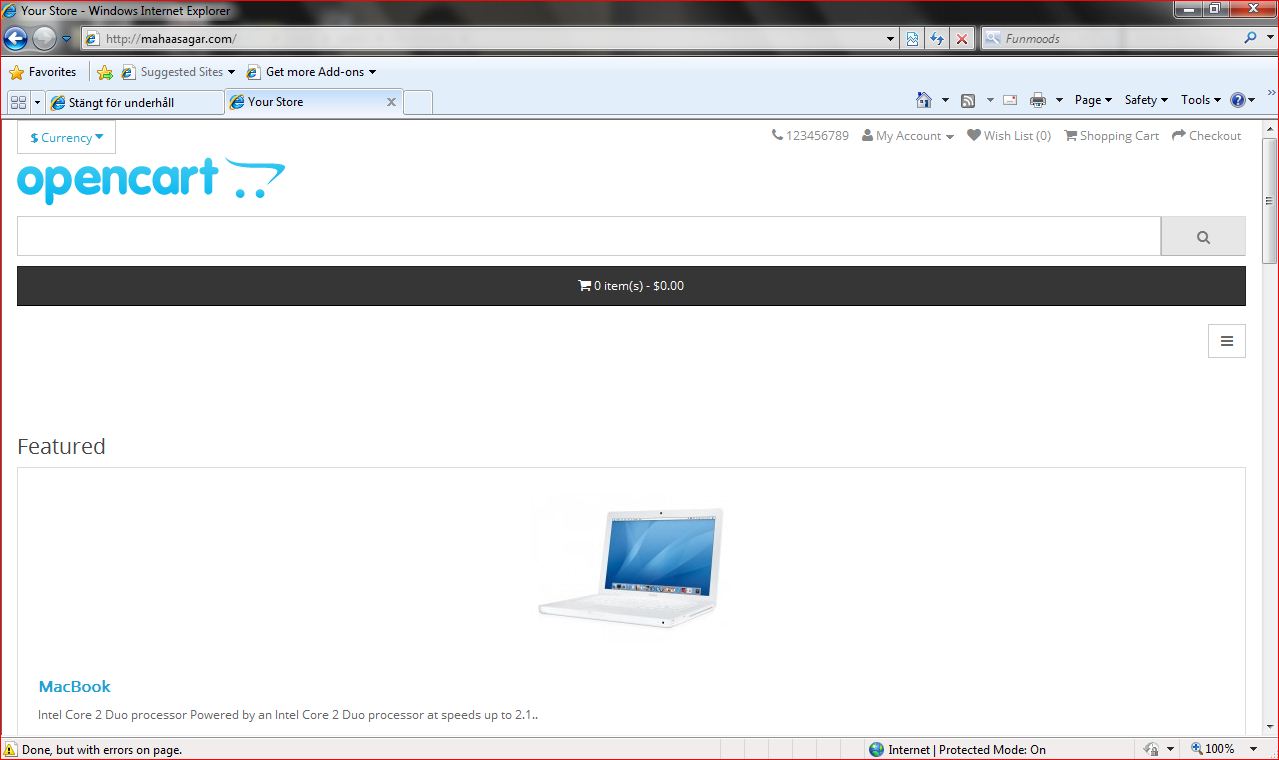Show Quick Tabs view
Screen dimensions: 1279x760
[19, 102]
